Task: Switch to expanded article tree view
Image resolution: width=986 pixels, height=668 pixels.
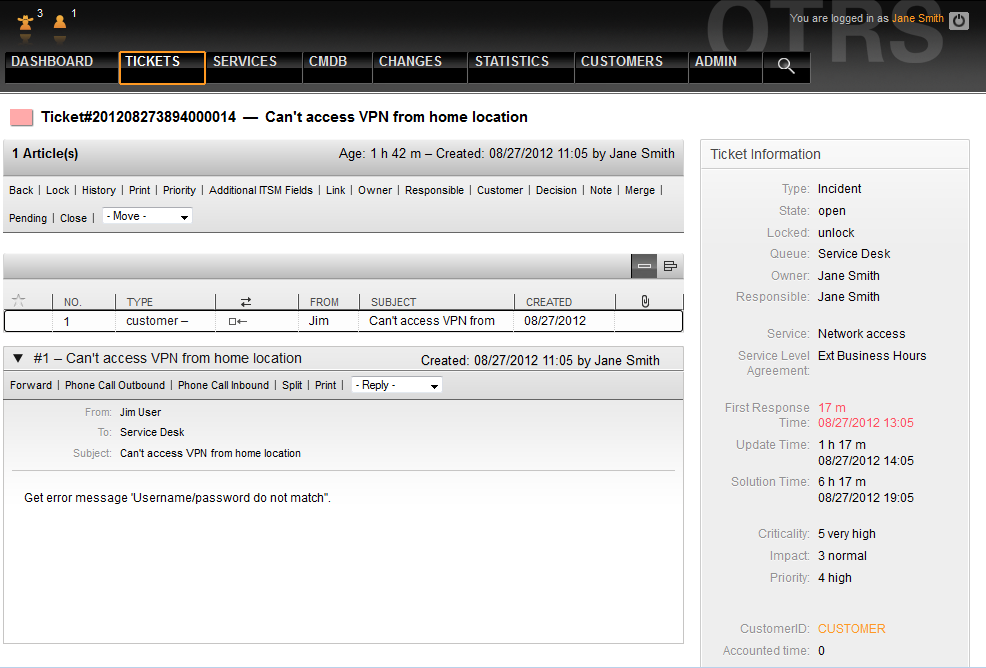Action: pyautogui.click(x=670, y=266)
